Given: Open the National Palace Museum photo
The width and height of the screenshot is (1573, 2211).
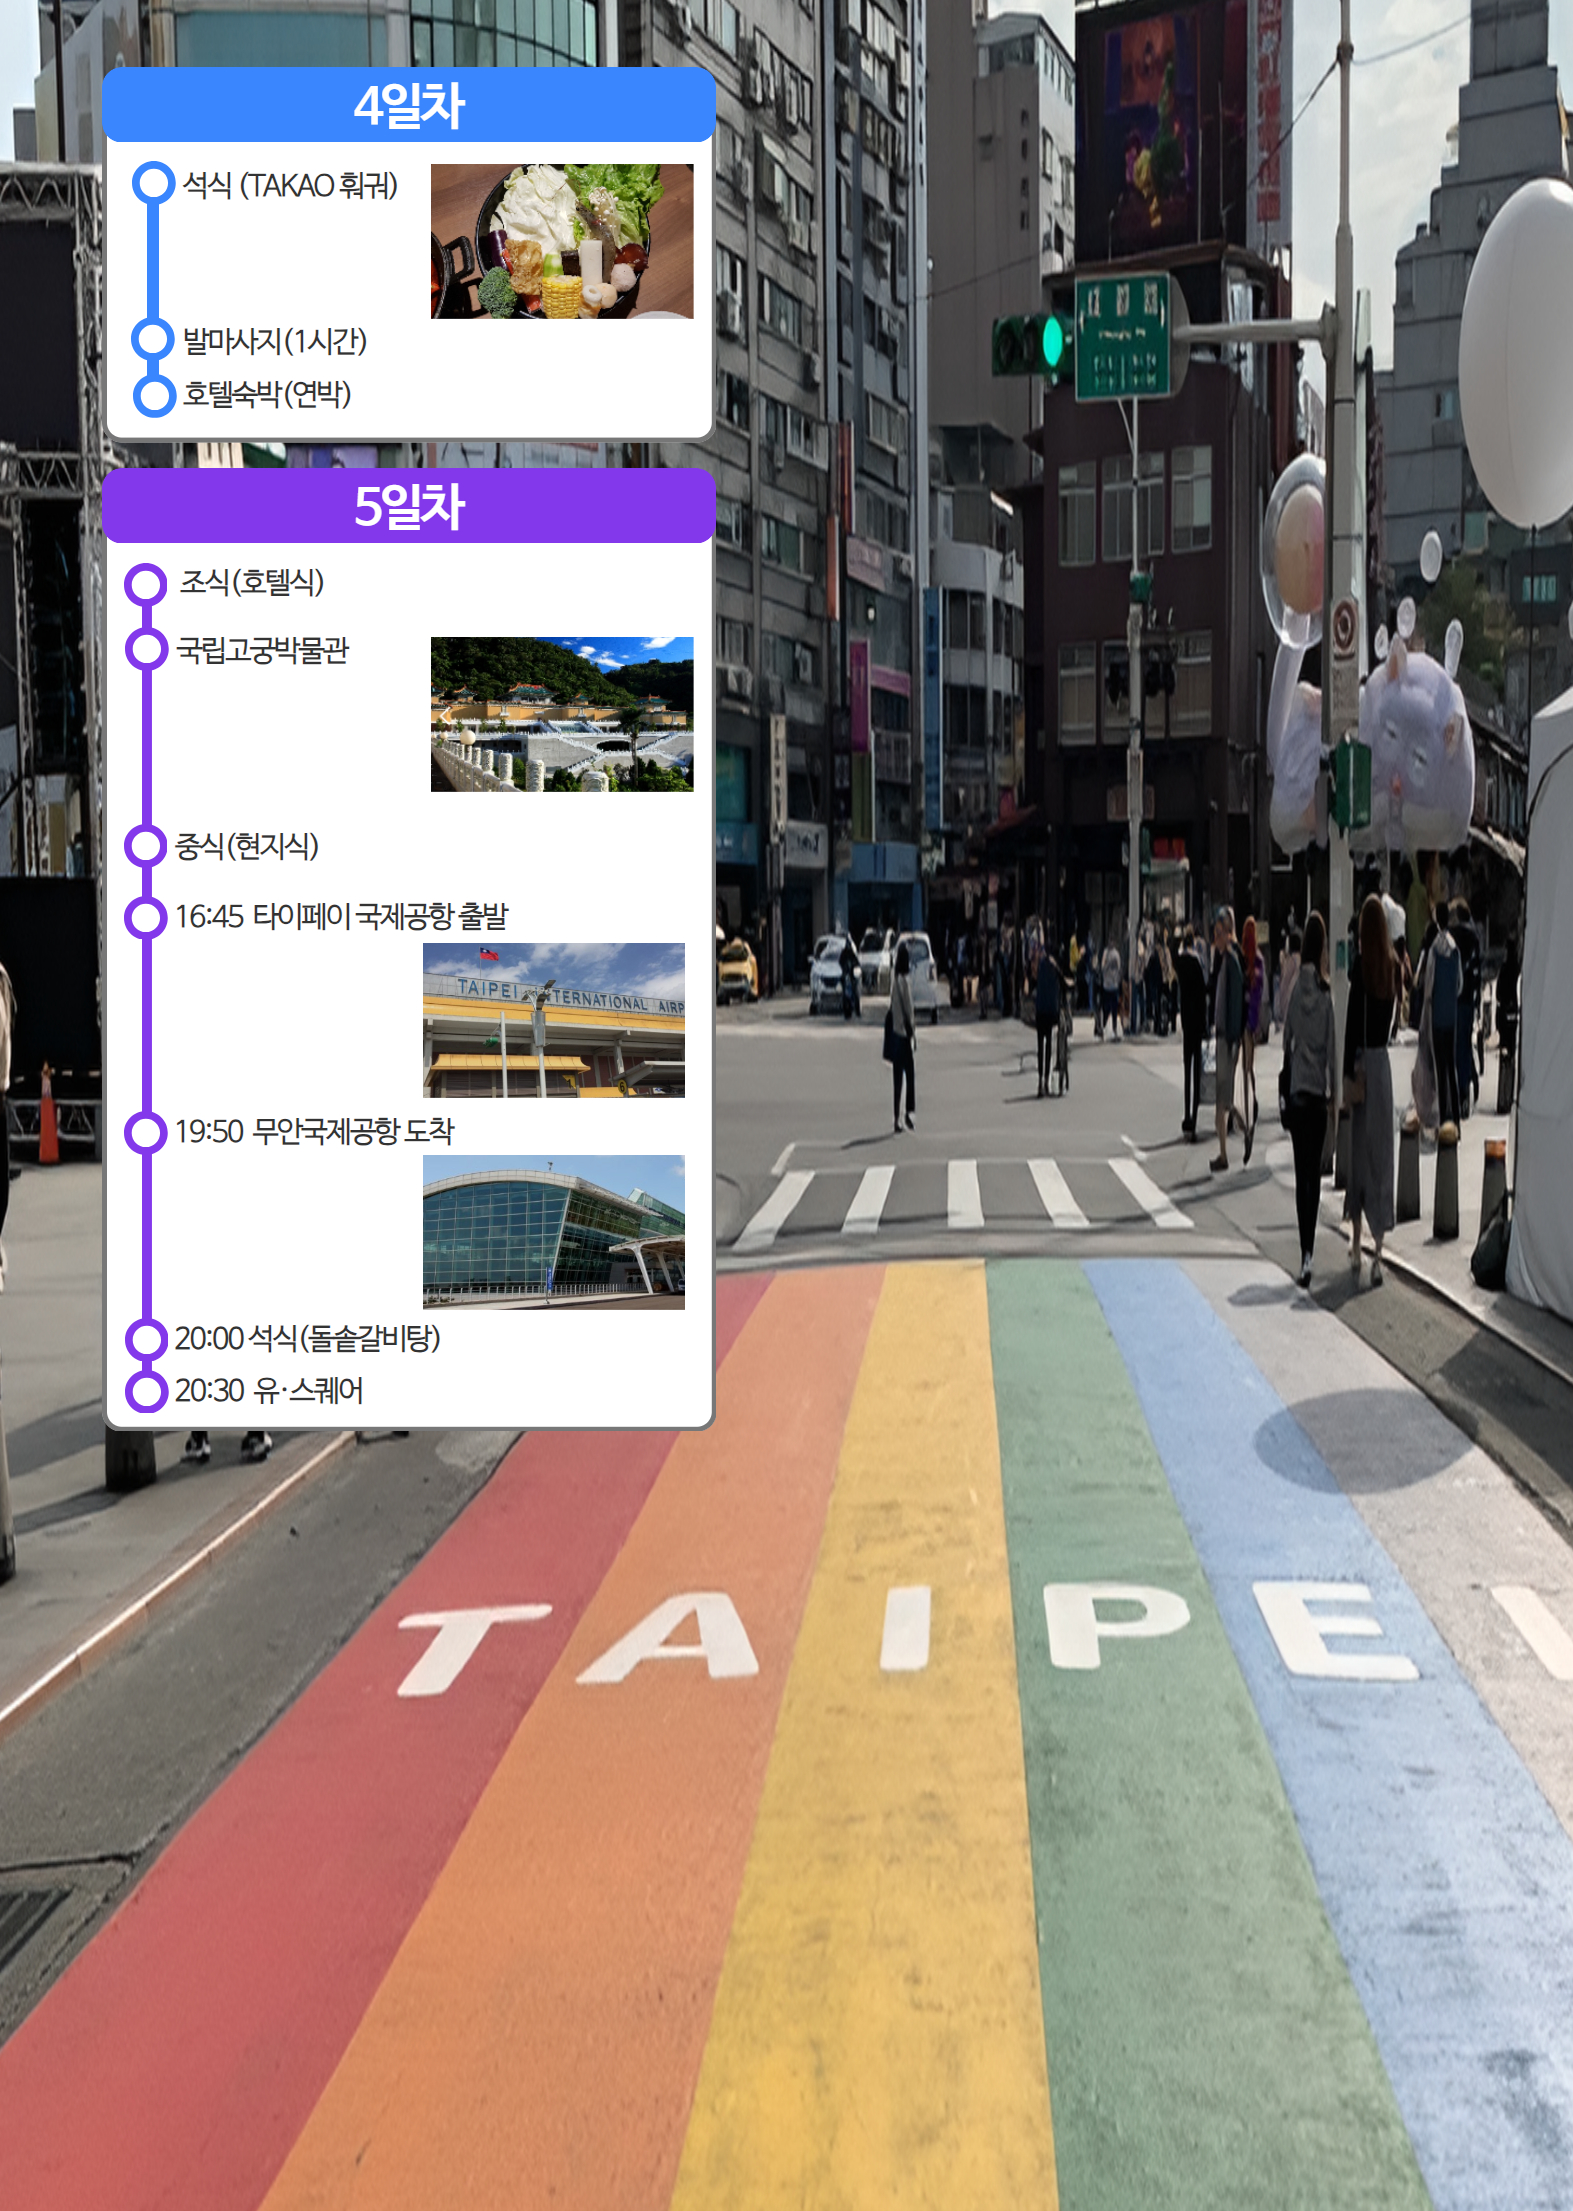Looking at the screenshot, I should pyautogui.click(x=562, y=714).
